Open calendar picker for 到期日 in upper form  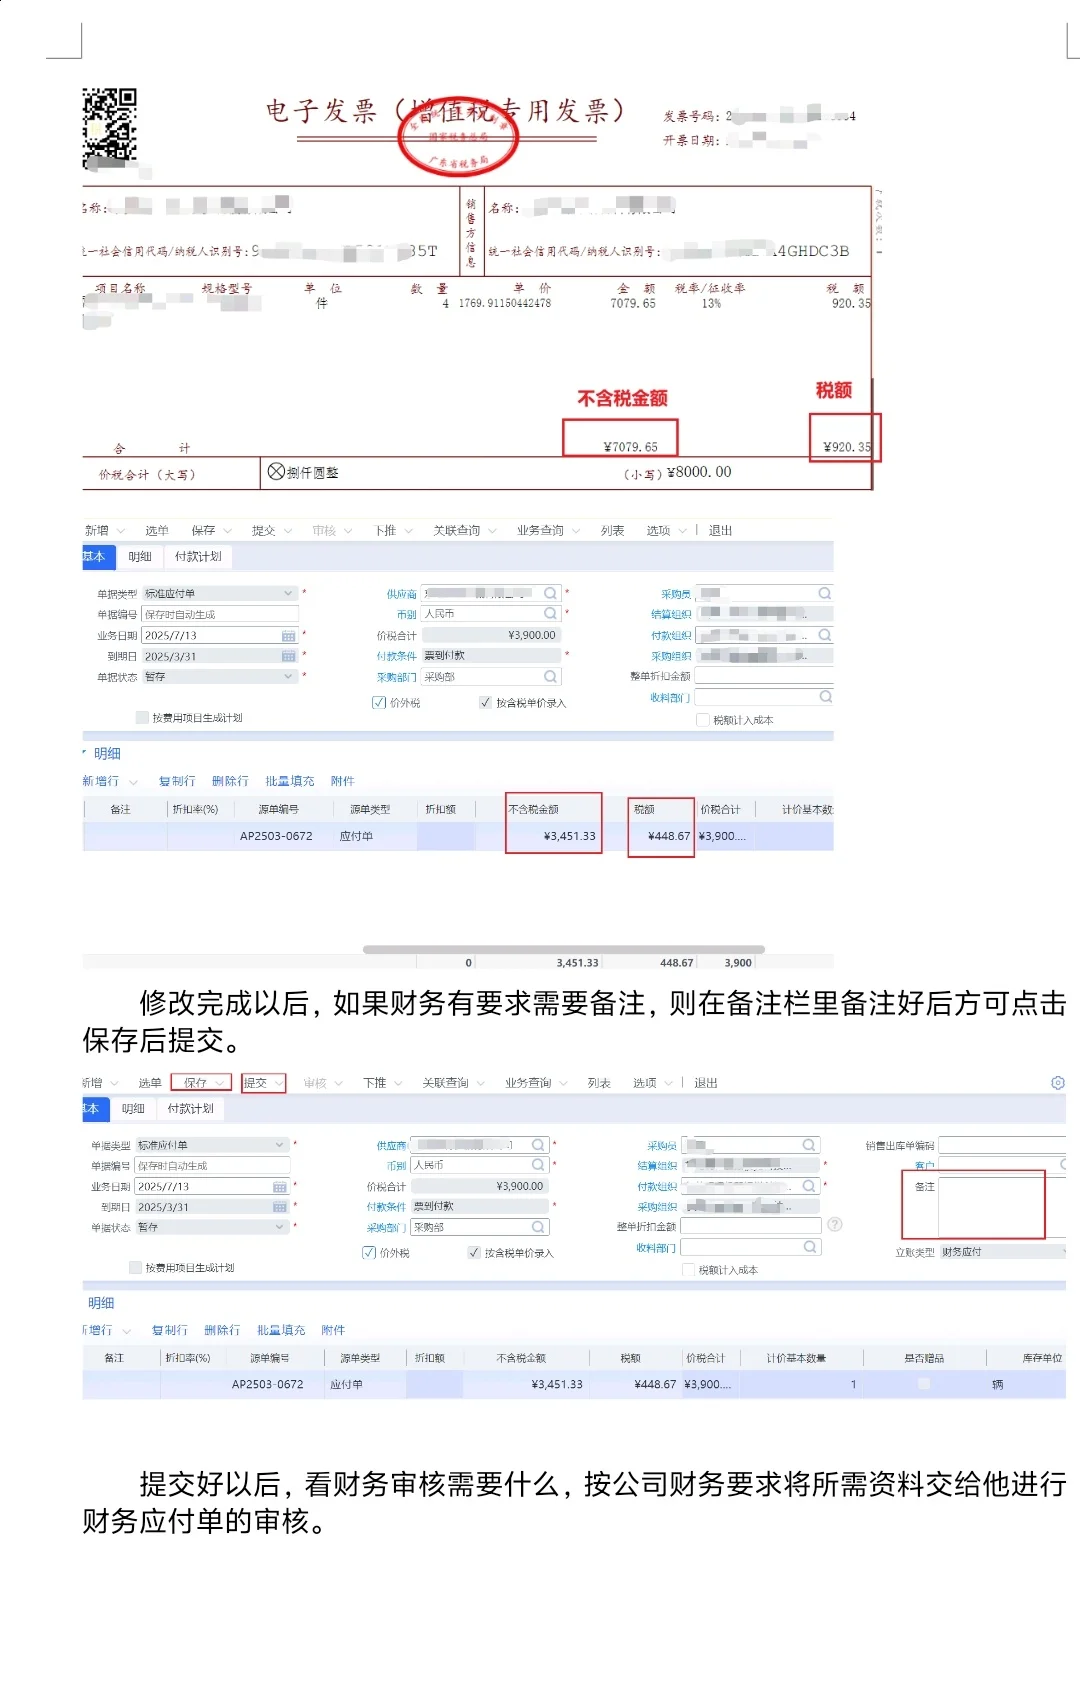pyautogui.click(x=288, y=657)
